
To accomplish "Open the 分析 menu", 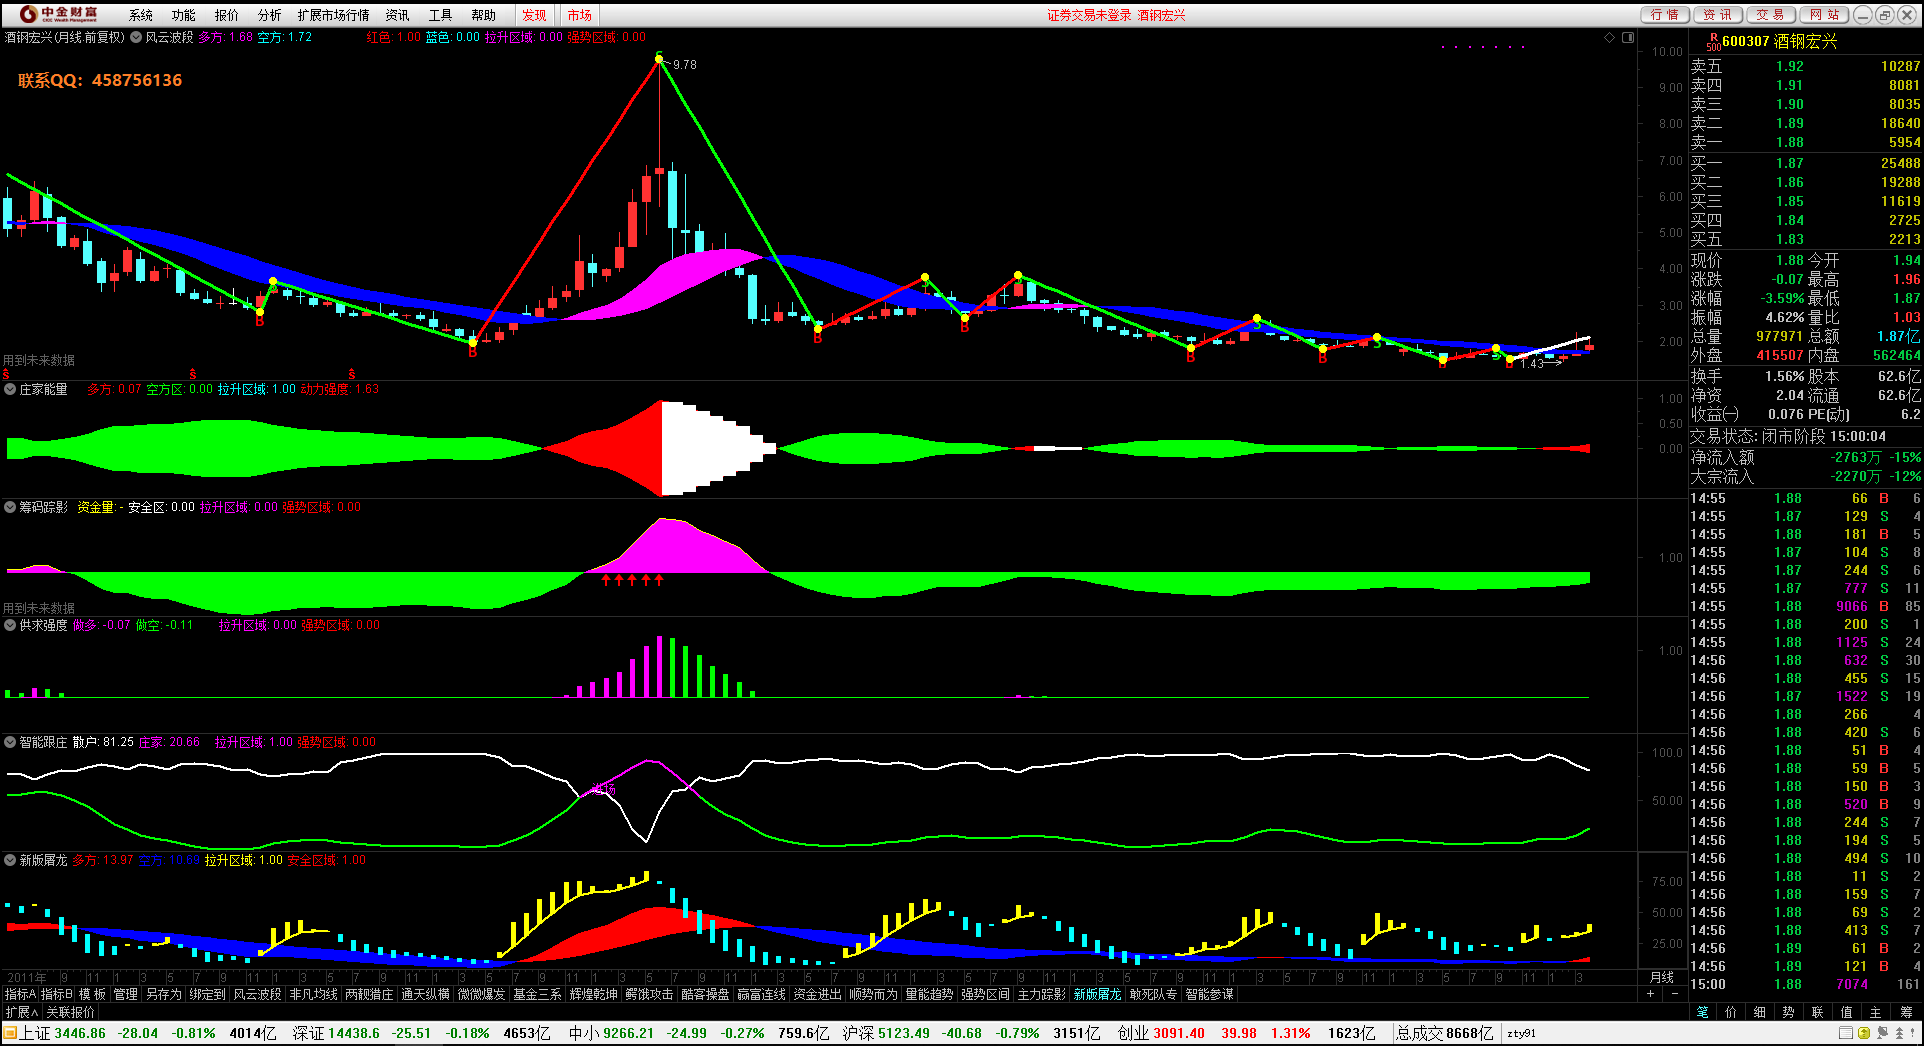I will (269, 15).
